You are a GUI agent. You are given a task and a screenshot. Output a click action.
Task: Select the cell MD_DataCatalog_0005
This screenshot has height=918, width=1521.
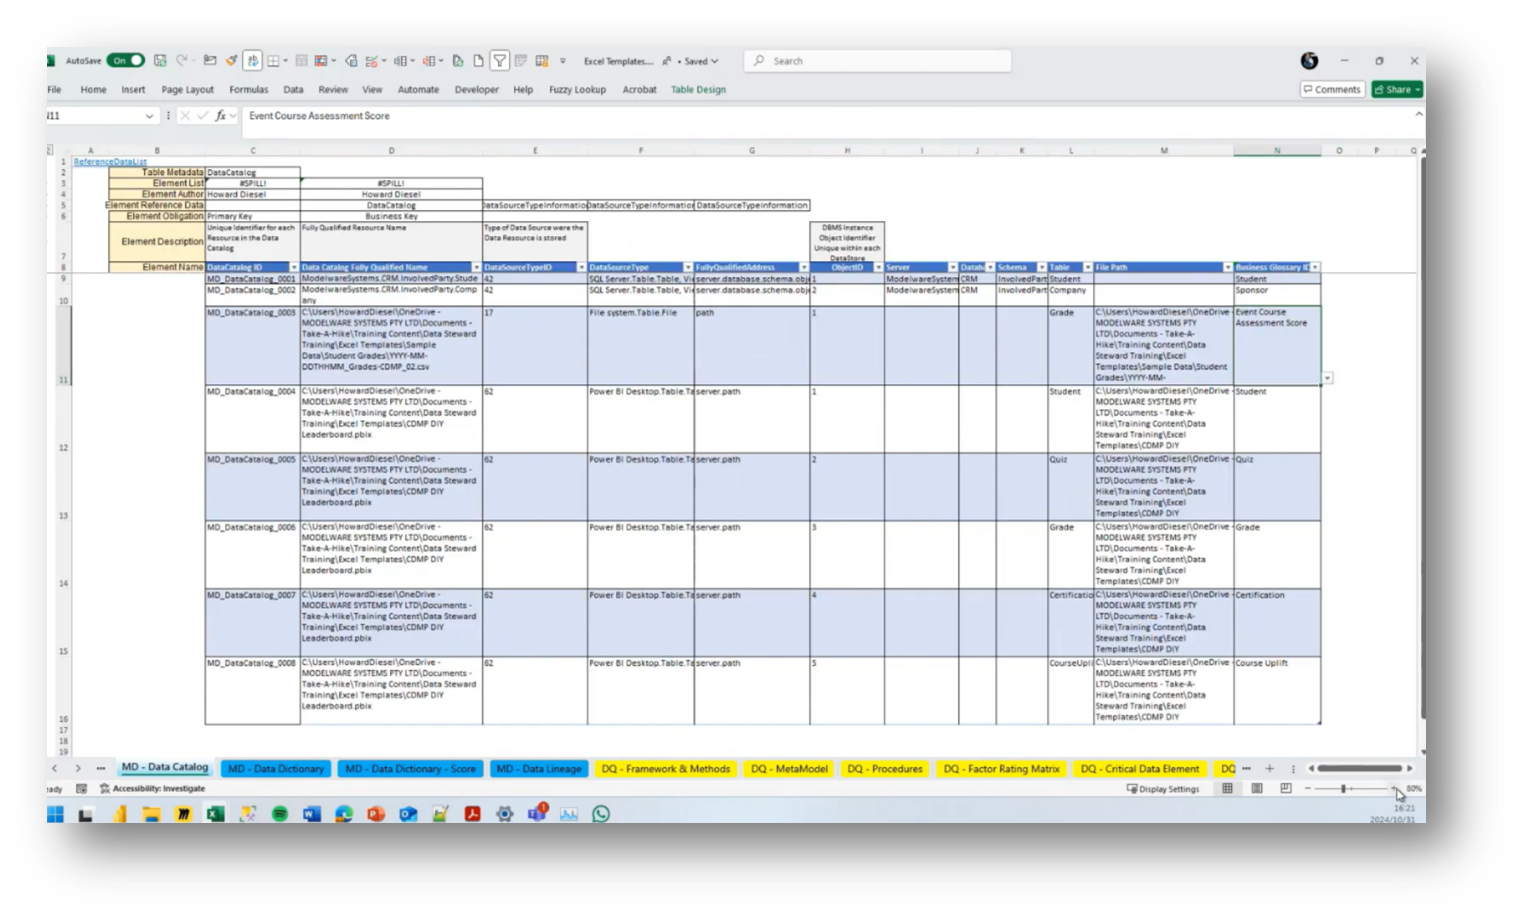[x=252, y=487]
